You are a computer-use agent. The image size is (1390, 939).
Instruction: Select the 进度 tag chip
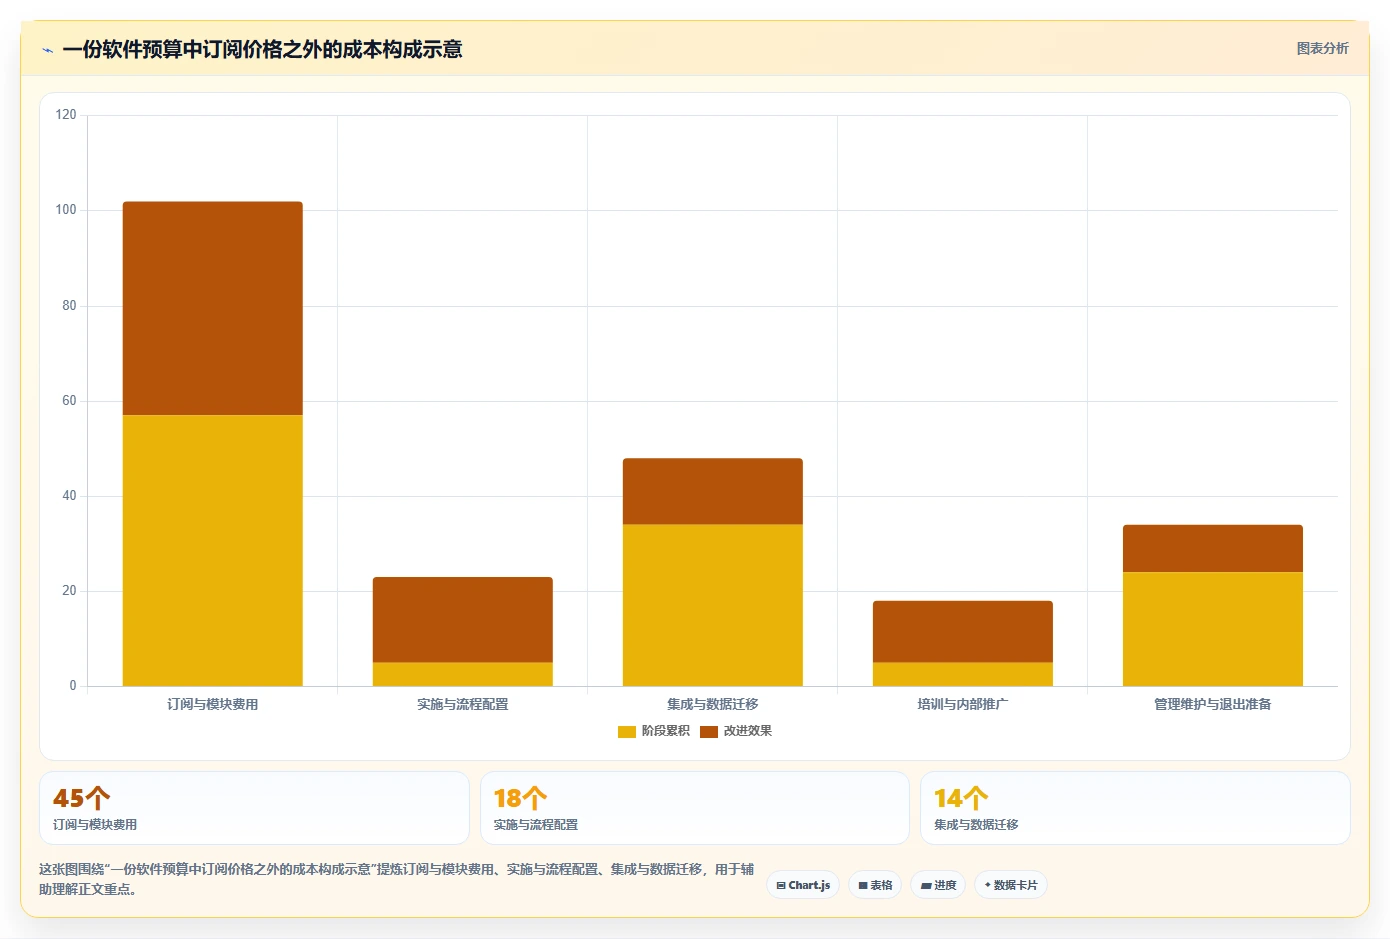pyautogui.click(x=938, y=885)
